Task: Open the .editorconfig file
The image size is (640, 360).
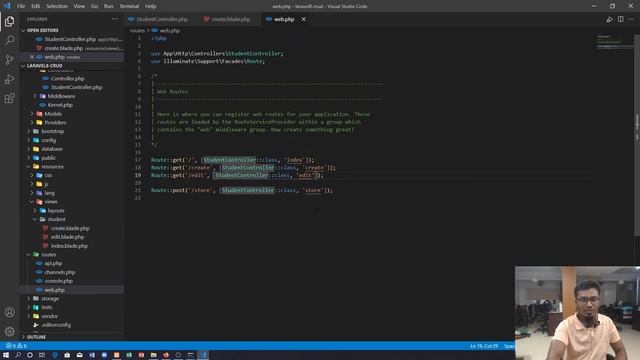Action: (56, 325)
